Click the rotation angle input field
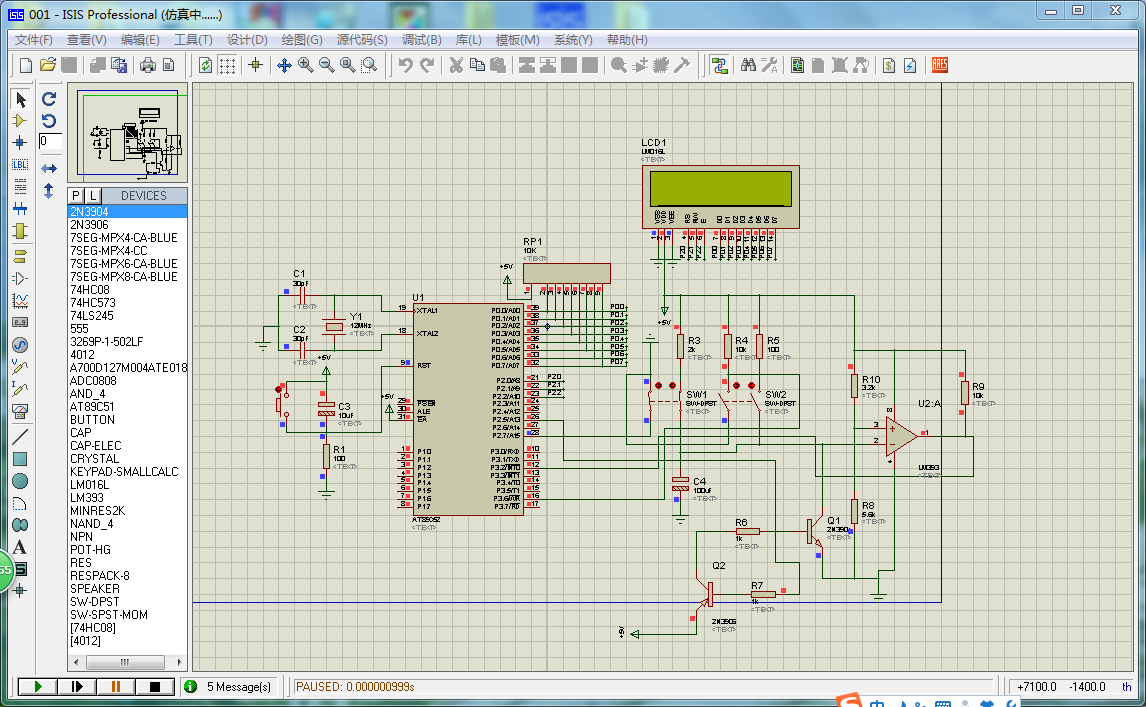Screen dimensions: 1146x707 click(x=50, y=142)
